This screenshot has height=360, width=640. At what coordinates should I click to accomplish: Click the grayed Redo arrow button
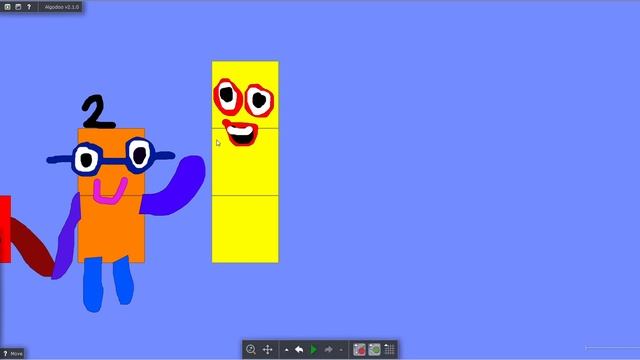click(x=328, y=349)
